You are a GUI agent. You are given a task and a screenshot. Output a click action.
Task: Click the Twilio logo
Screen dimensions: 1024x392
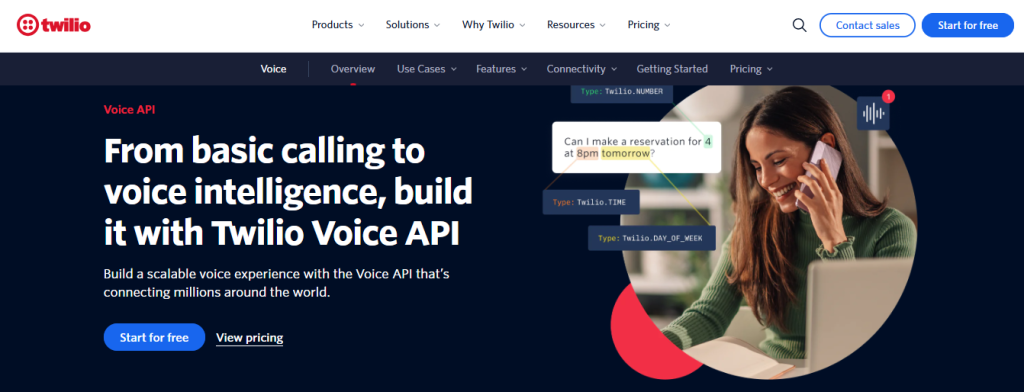54,25
